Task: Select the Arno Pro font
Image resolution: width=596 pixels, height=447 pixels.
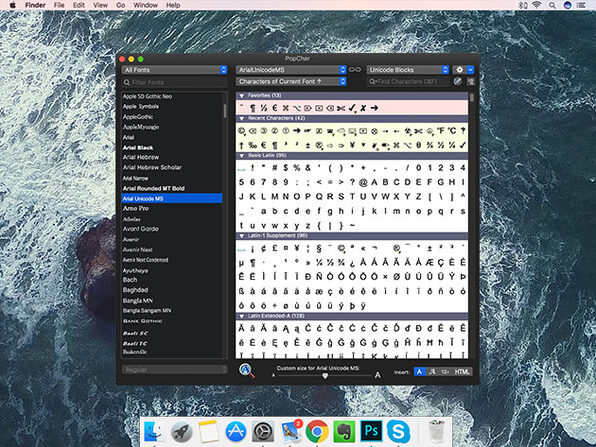Action: [136, 208]
